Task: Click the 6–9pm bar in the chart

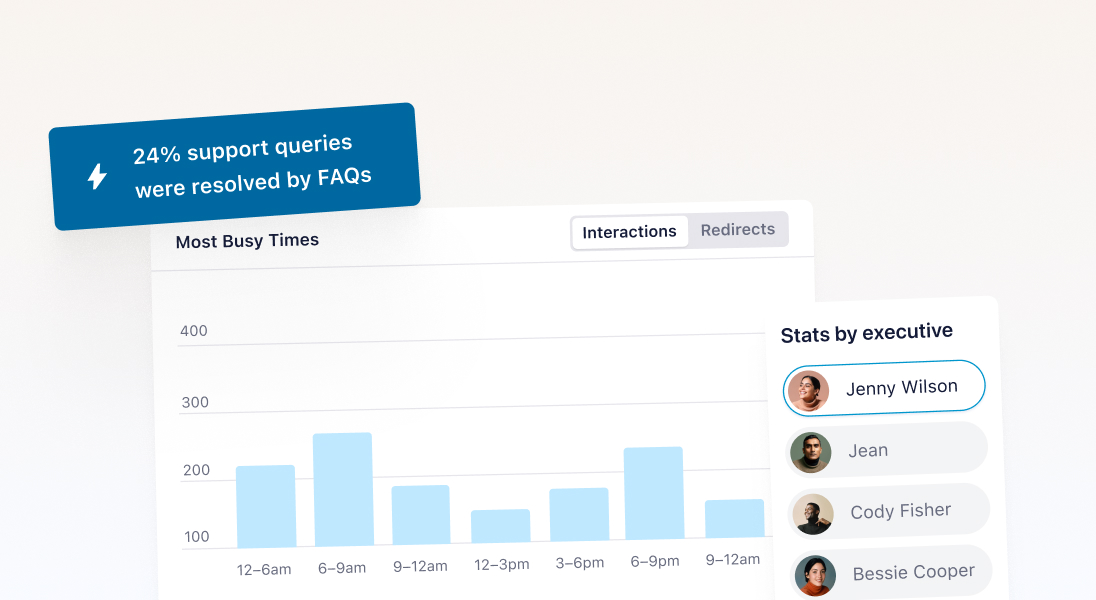Action: tap(654, 495)
